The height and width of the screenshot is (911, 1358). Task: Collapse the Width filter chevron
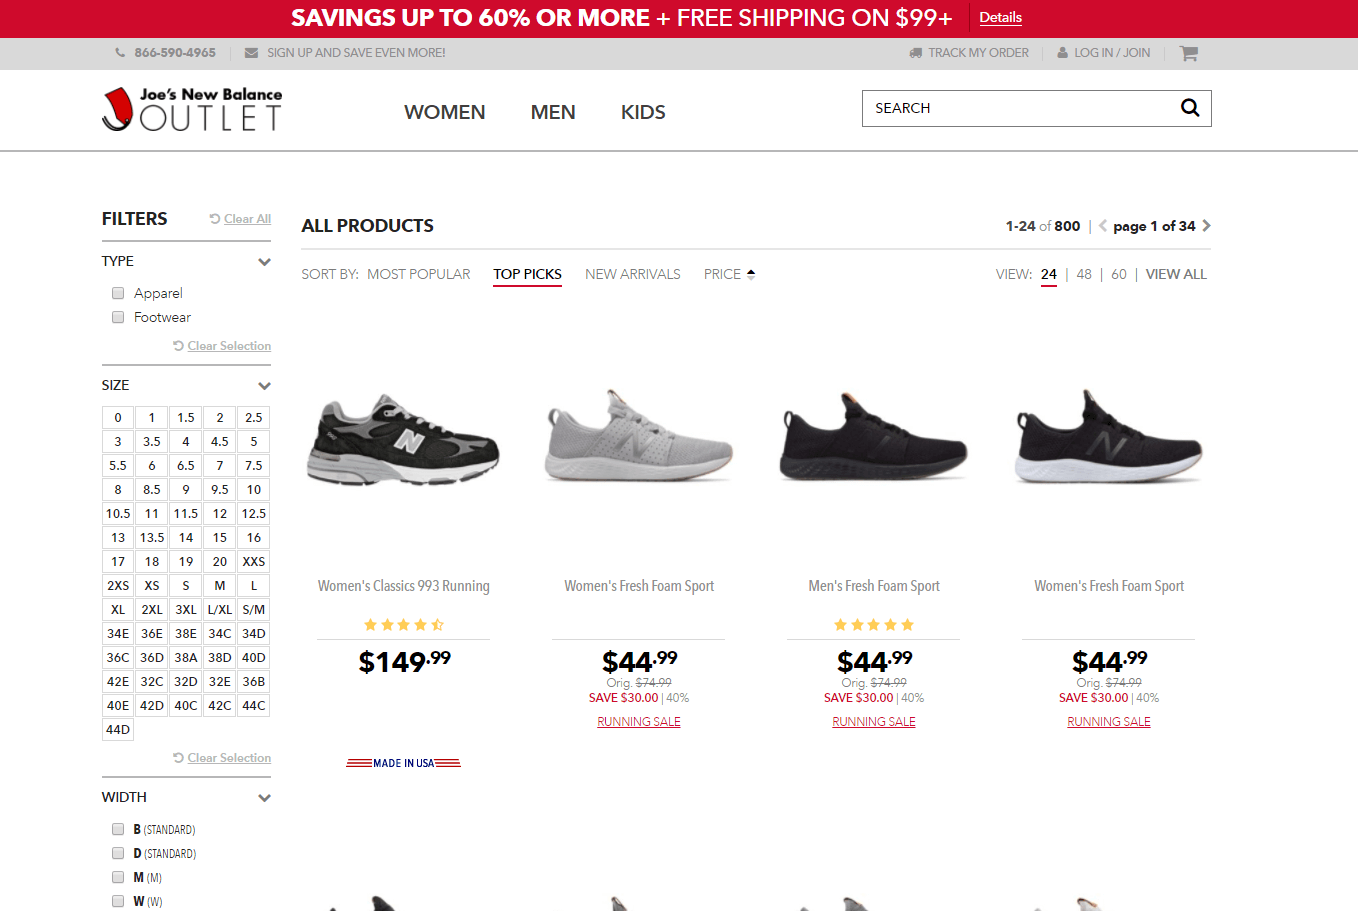tap(264, 798)
